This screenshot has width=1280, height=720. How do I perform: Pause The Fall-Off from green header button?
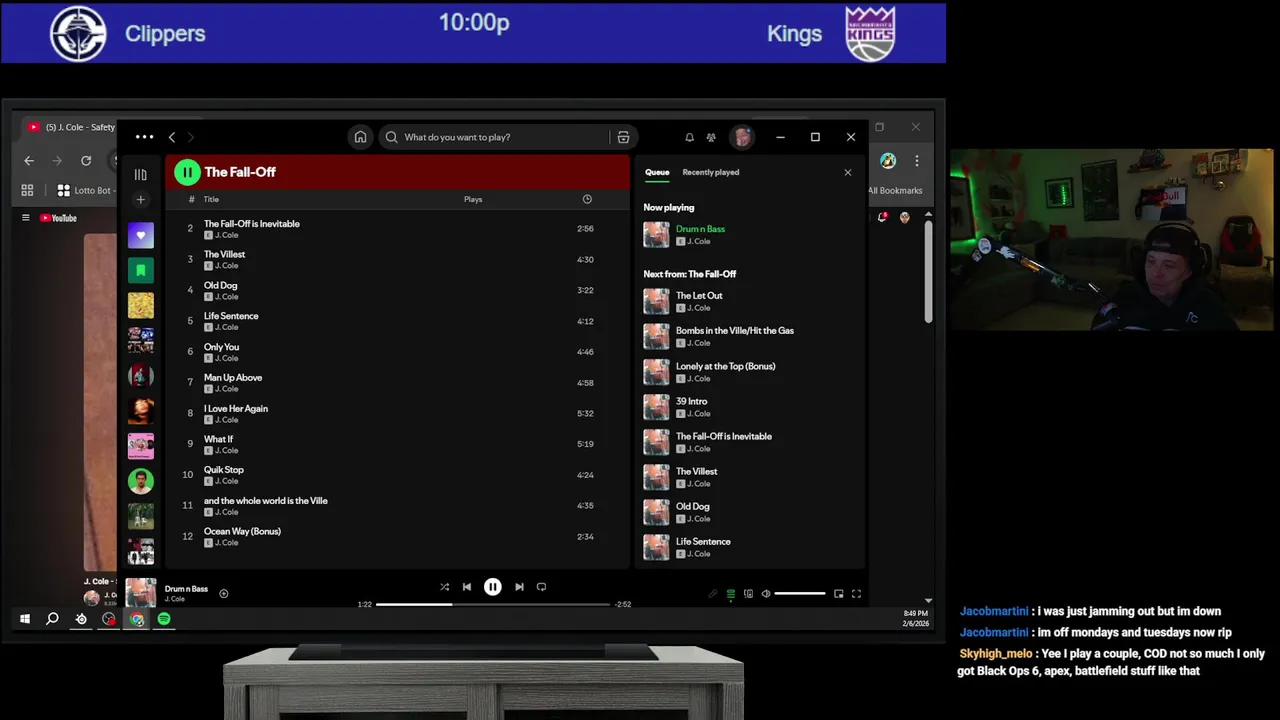[x=187, y=172]
